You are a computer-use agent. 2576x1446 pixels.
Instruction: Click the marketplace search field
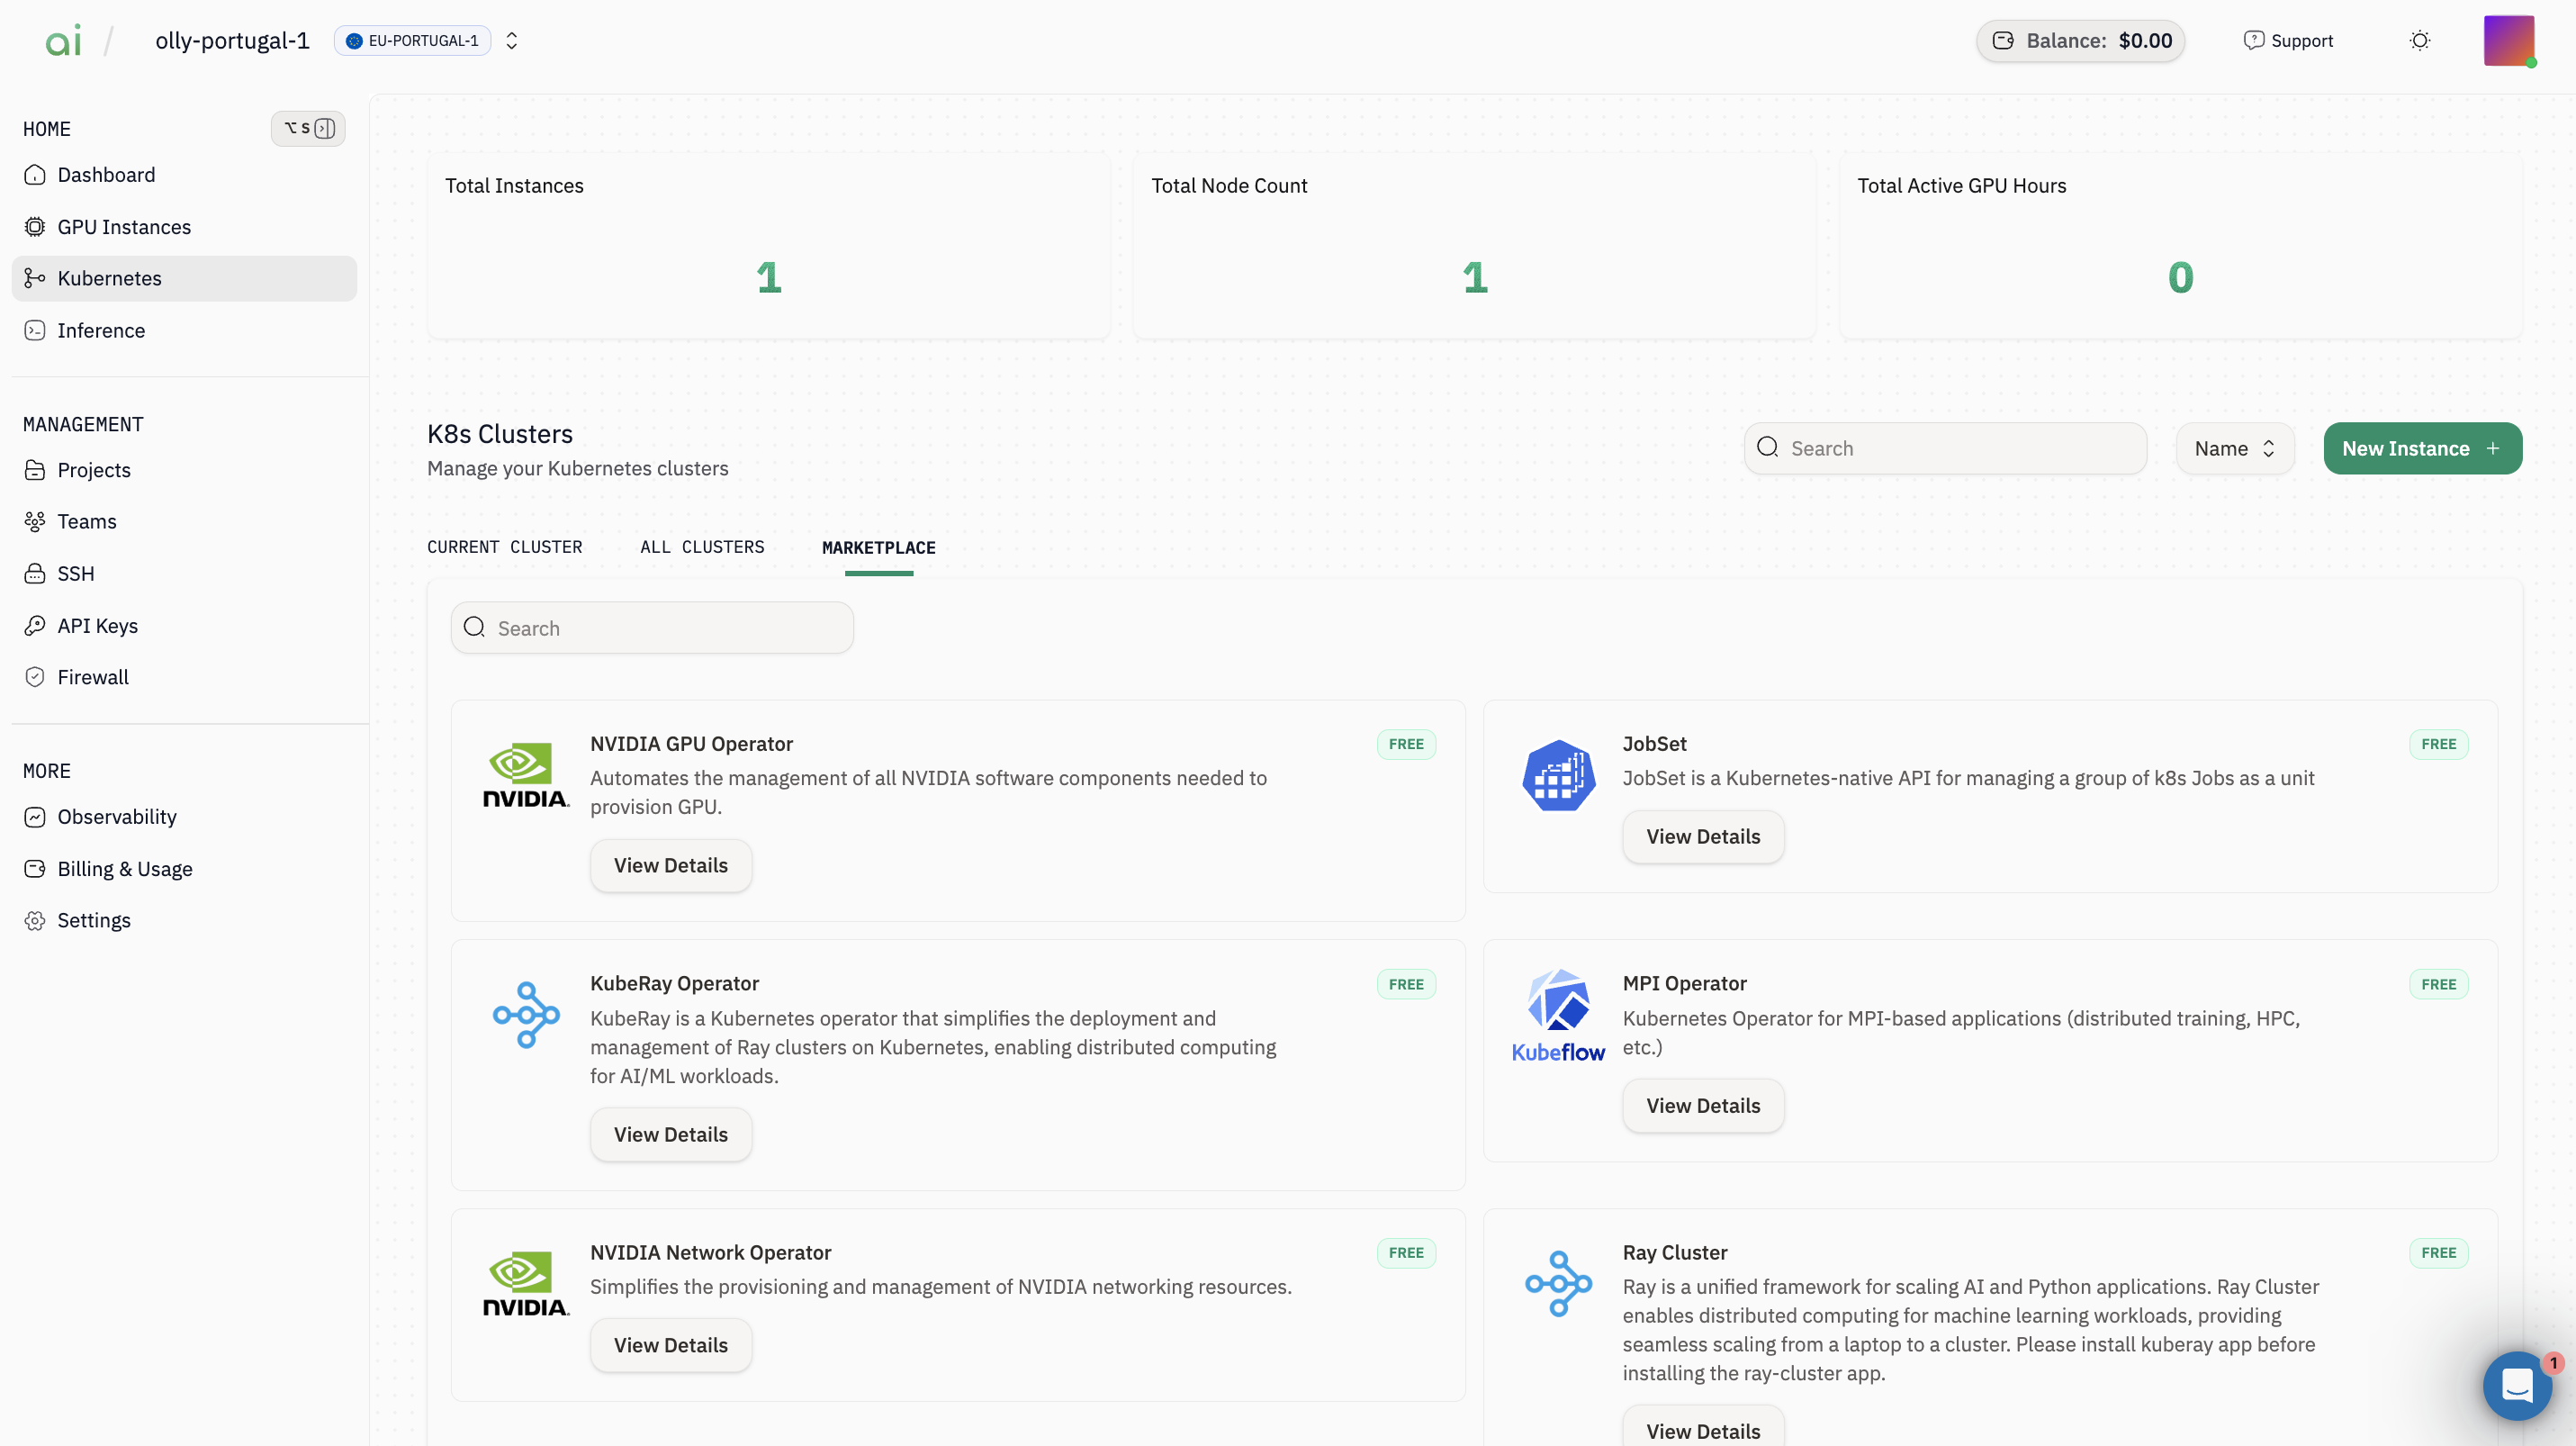[x=652, y=628]
